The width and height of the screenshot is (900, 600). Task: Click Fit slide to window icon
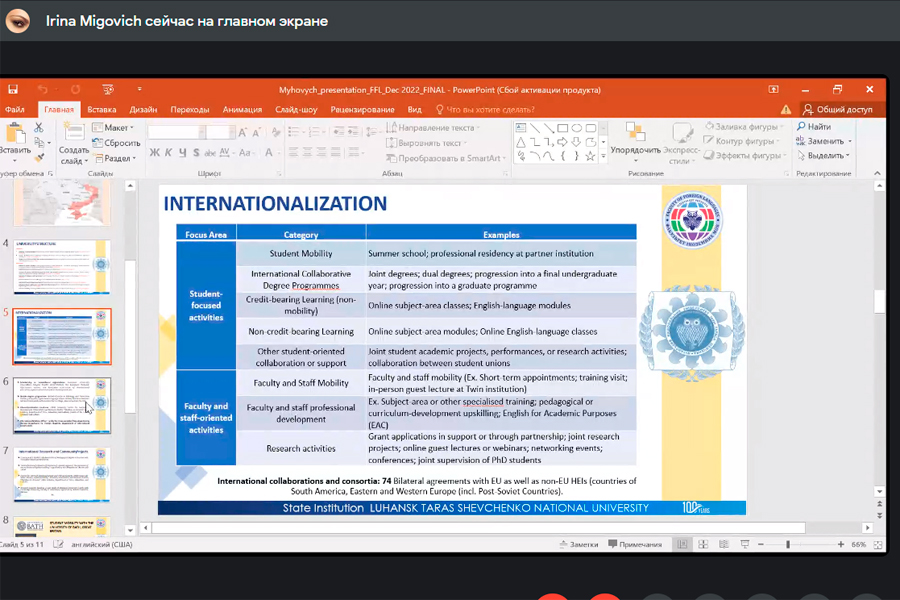tap(878, 544)
